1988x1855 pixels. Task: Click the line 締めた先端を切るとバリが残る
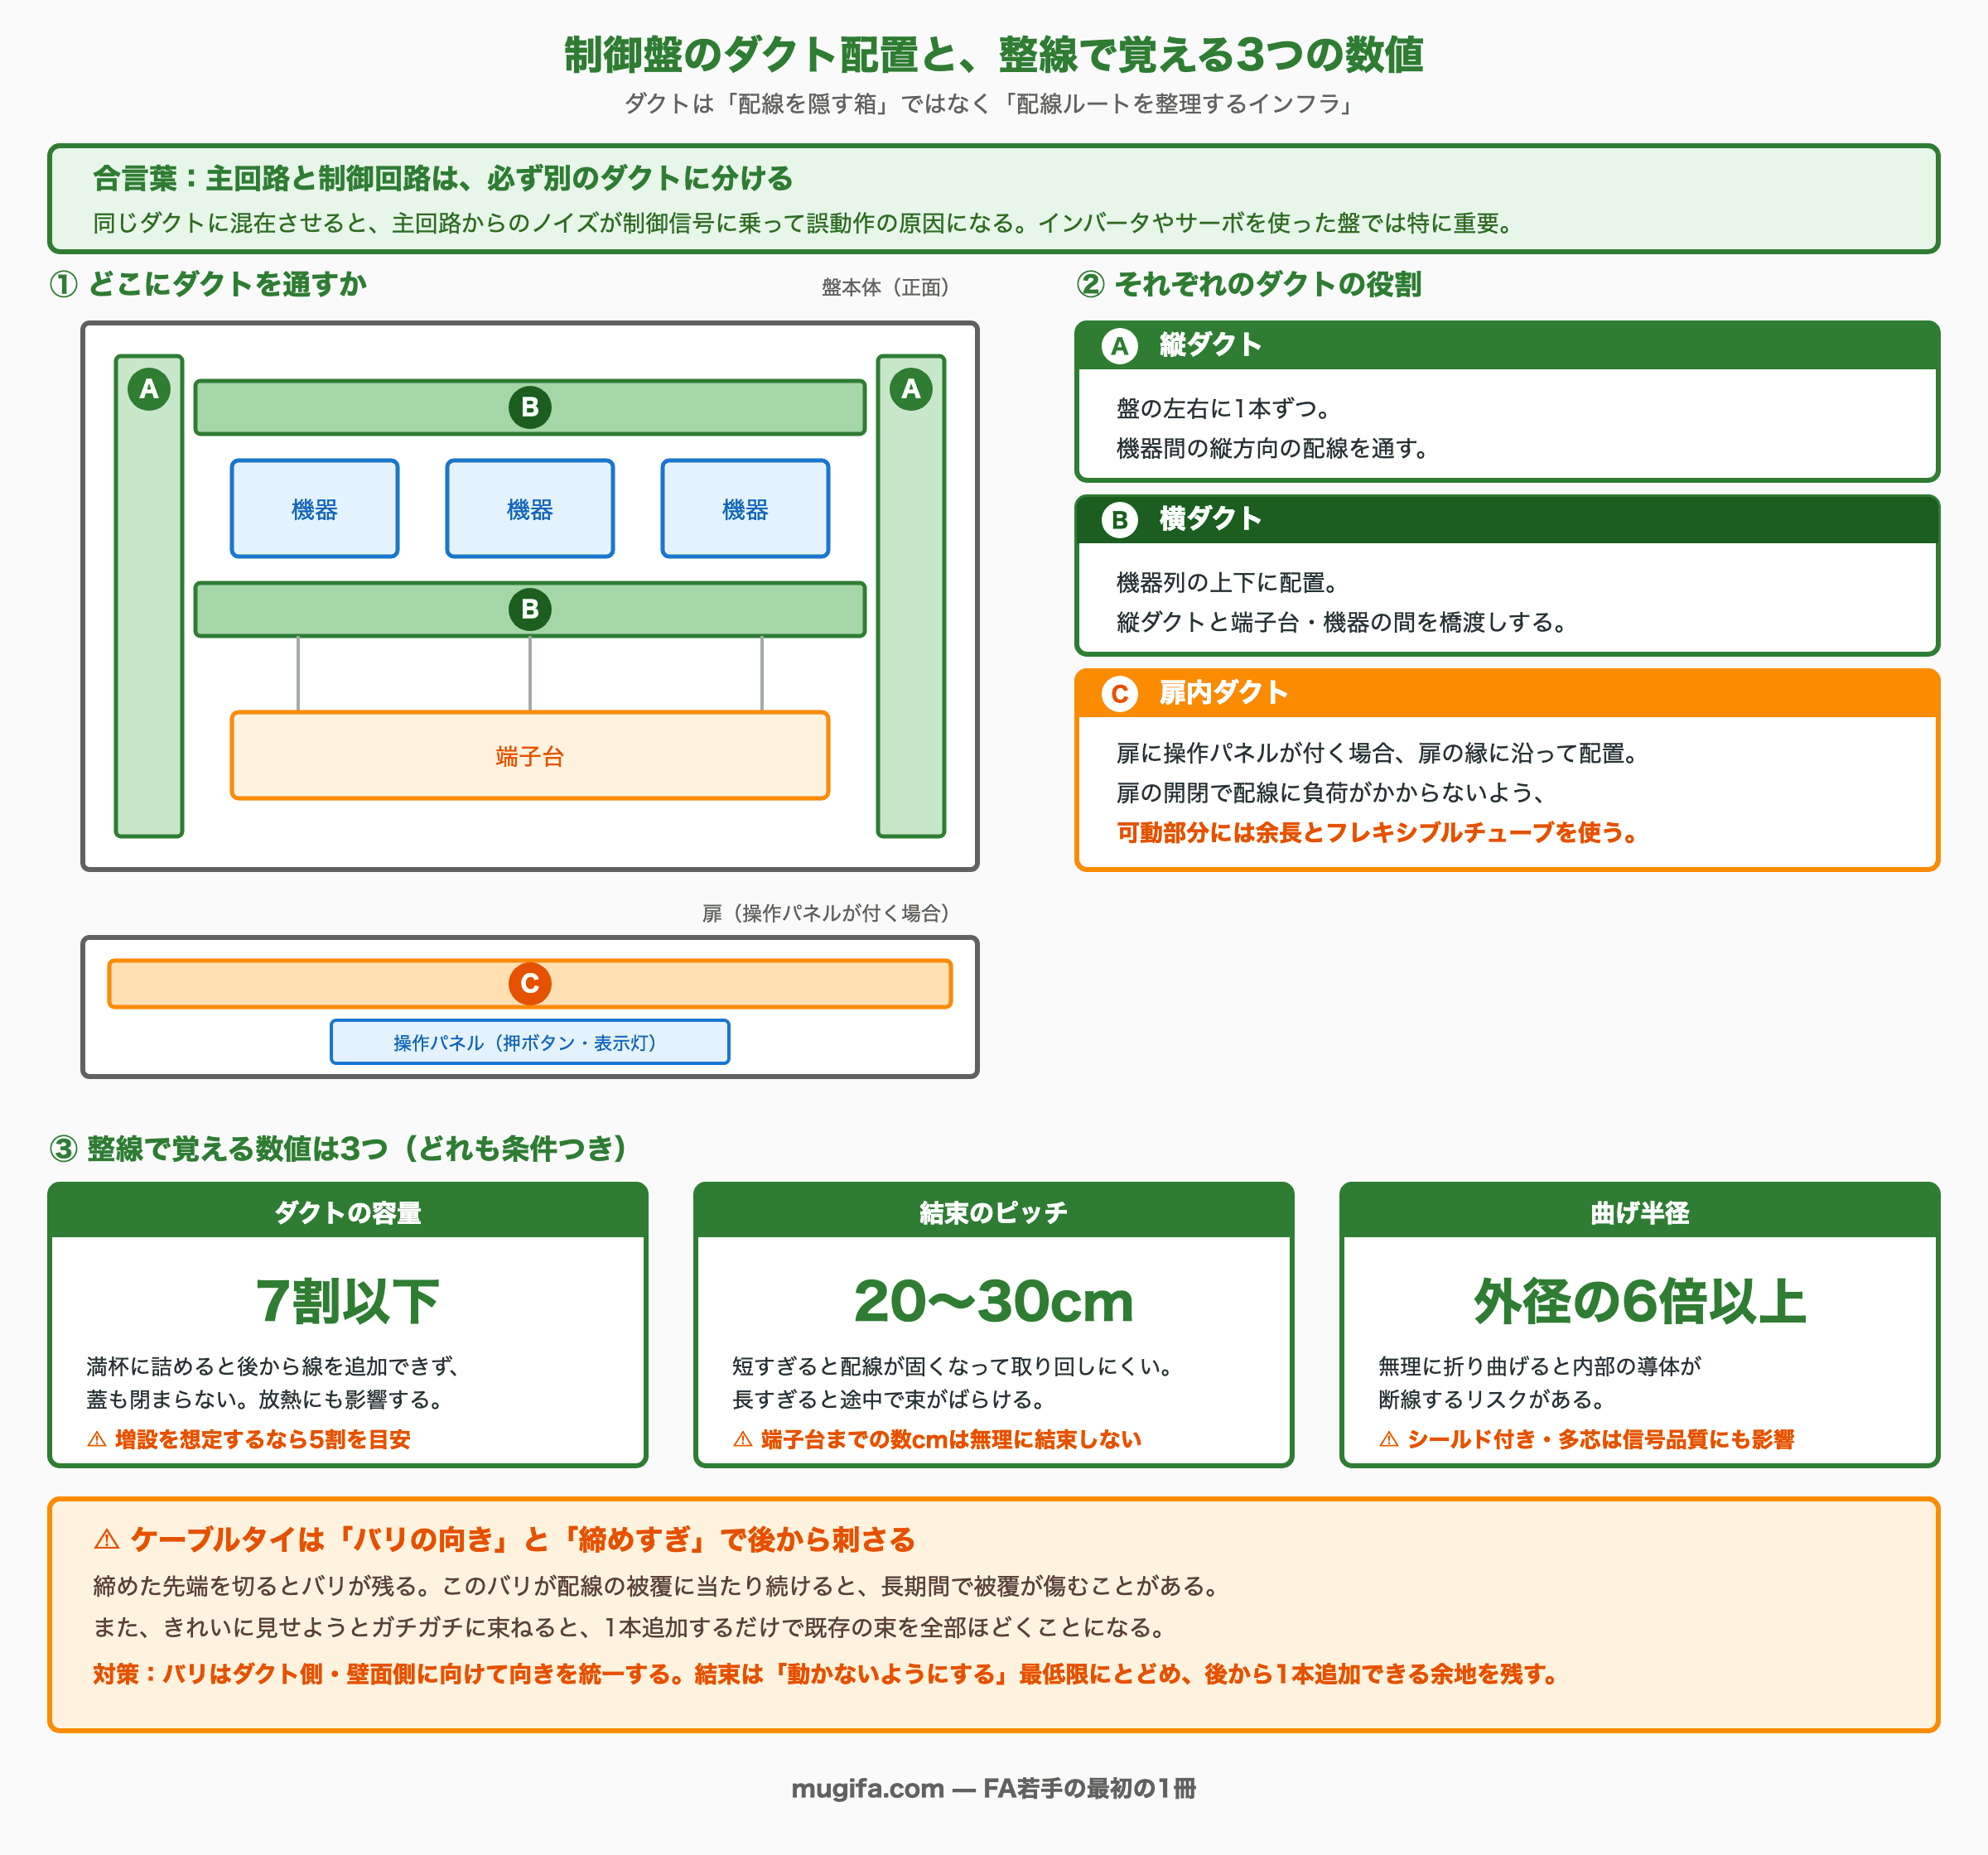coord(657,1586)
